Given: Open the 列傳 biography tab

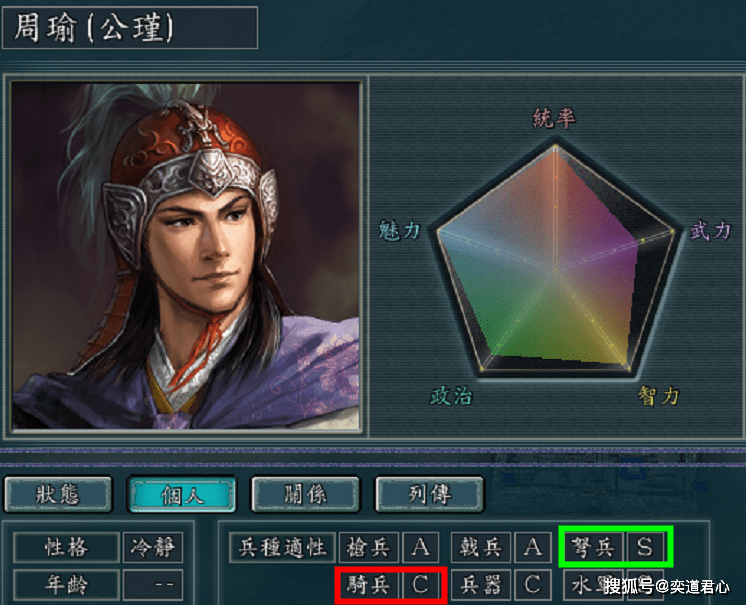Looking at the screenshot, I should 429,495.
